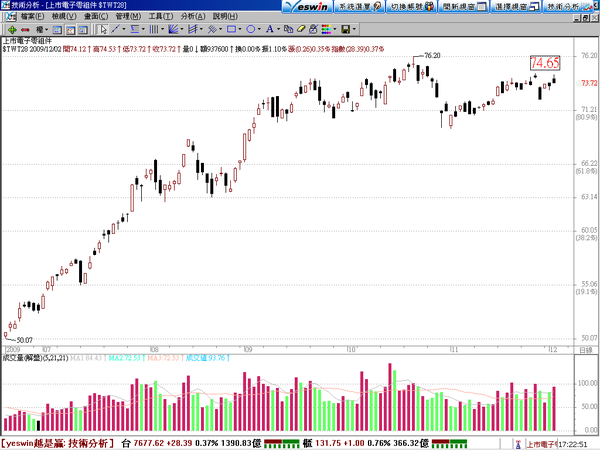600x450 pixels.
Task: Open the trend line tool dropdown arrow
Action: tap(124, 29)
